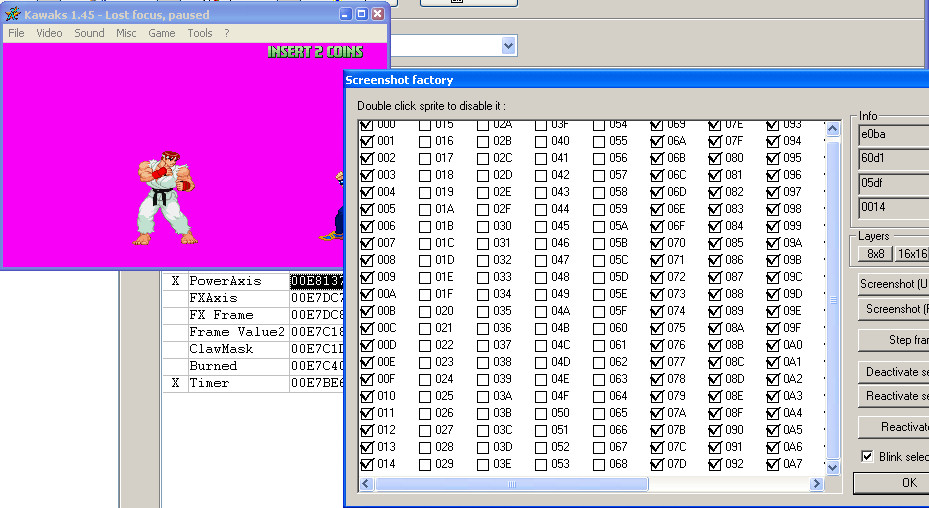Image resolution: width=929 pixels, height=508 pixels.
Task: Uncheck sprite 07D checkbox
Action: tap(656, 464)
